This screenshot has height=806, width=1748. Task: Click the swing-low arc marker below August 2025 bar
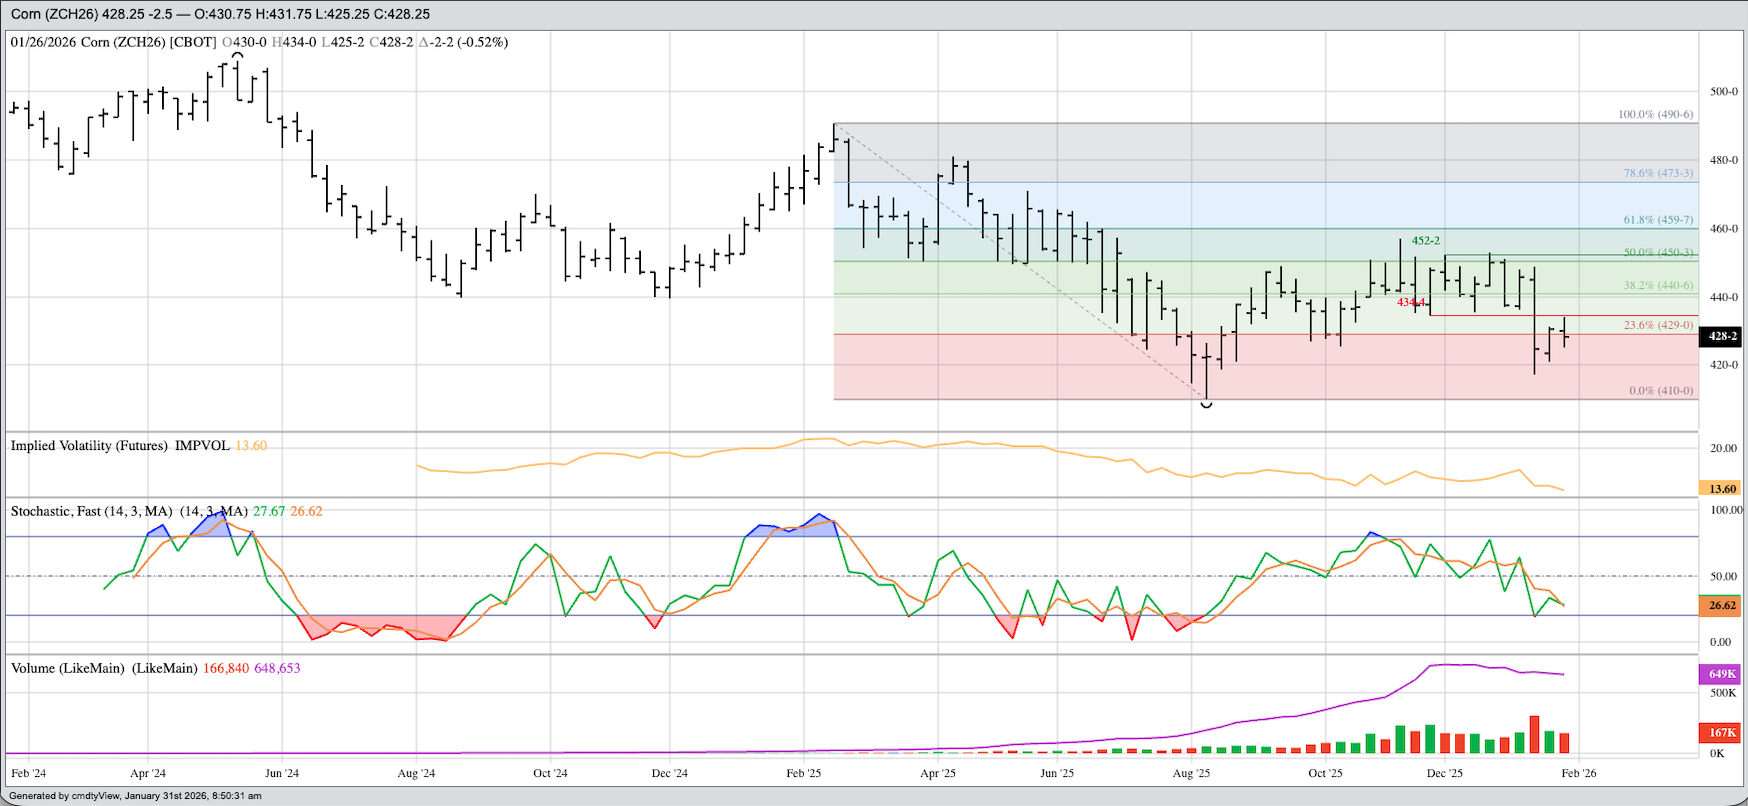1206,404
